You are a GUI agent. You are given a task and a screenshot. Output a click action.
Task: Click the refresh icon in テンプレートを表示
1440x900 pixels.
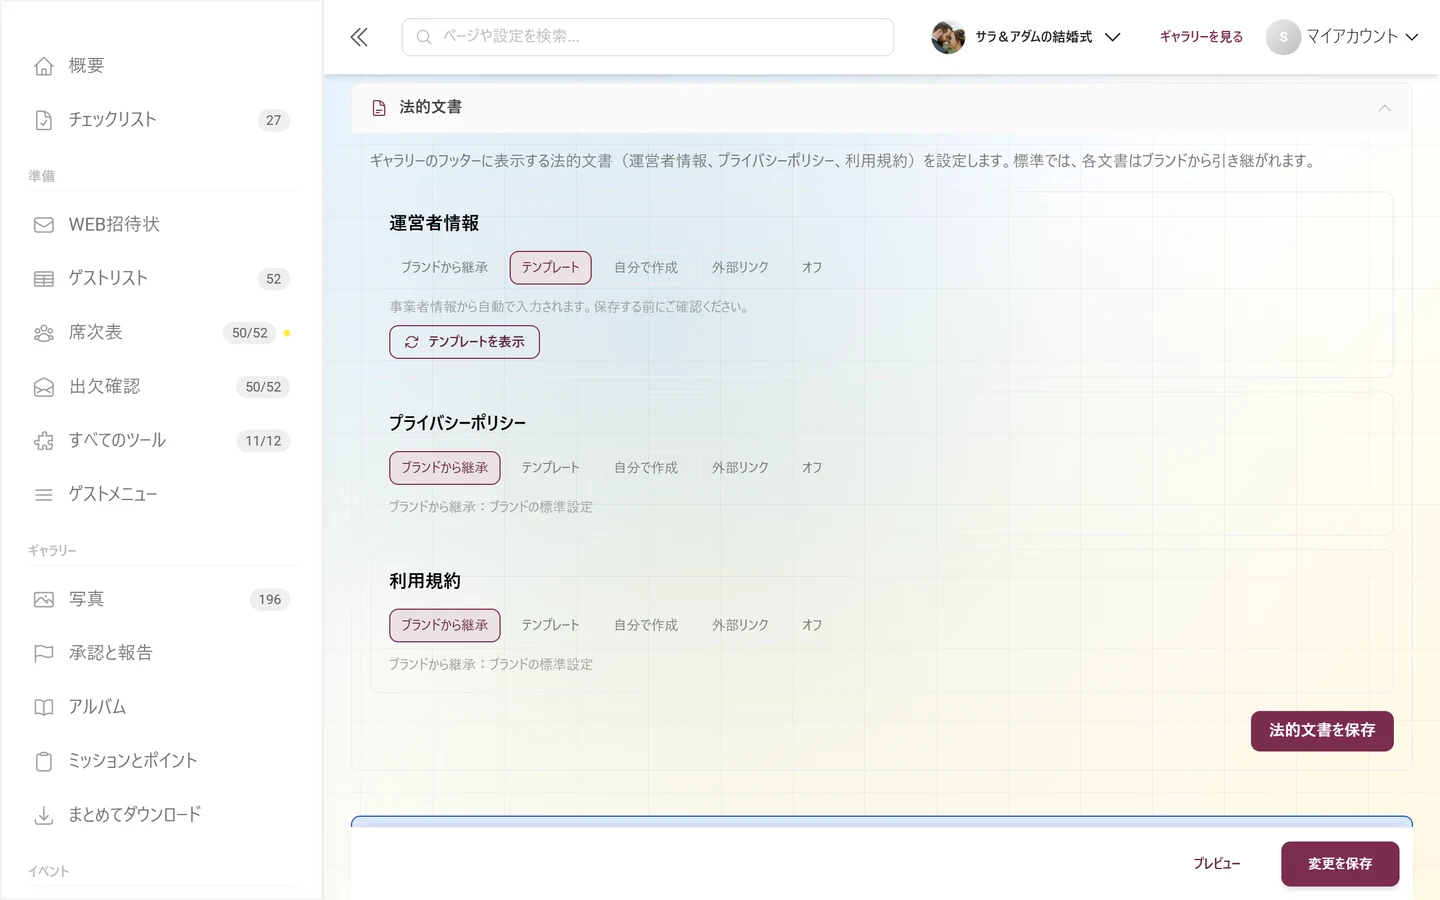[x=411, y=342]
